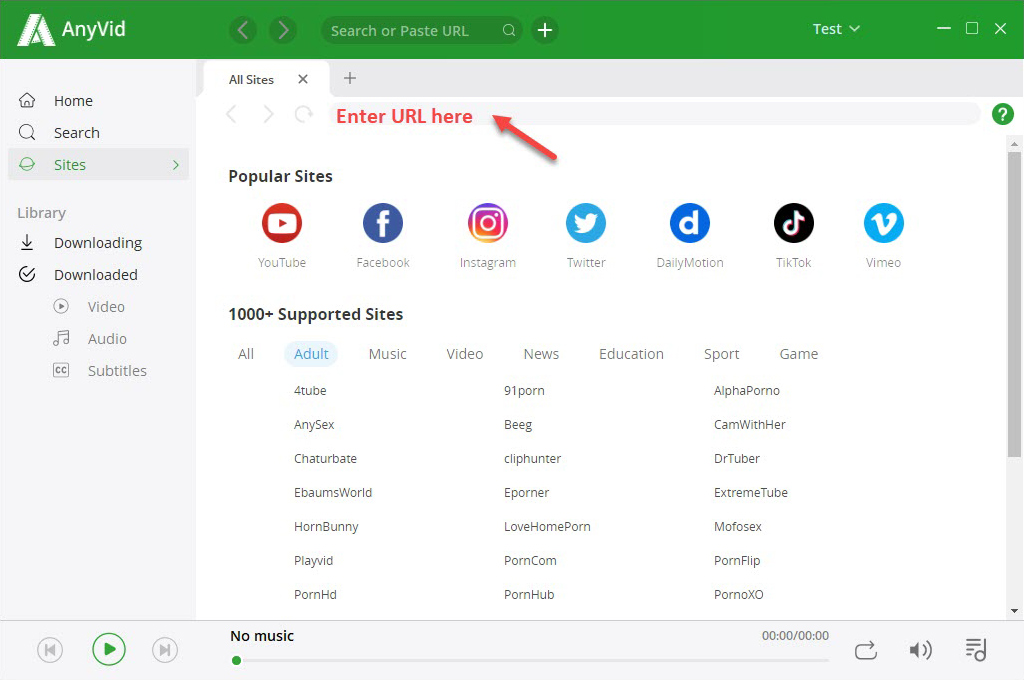
Task: Select Sites in the sidebar
Action: click(x=98, y=165)
